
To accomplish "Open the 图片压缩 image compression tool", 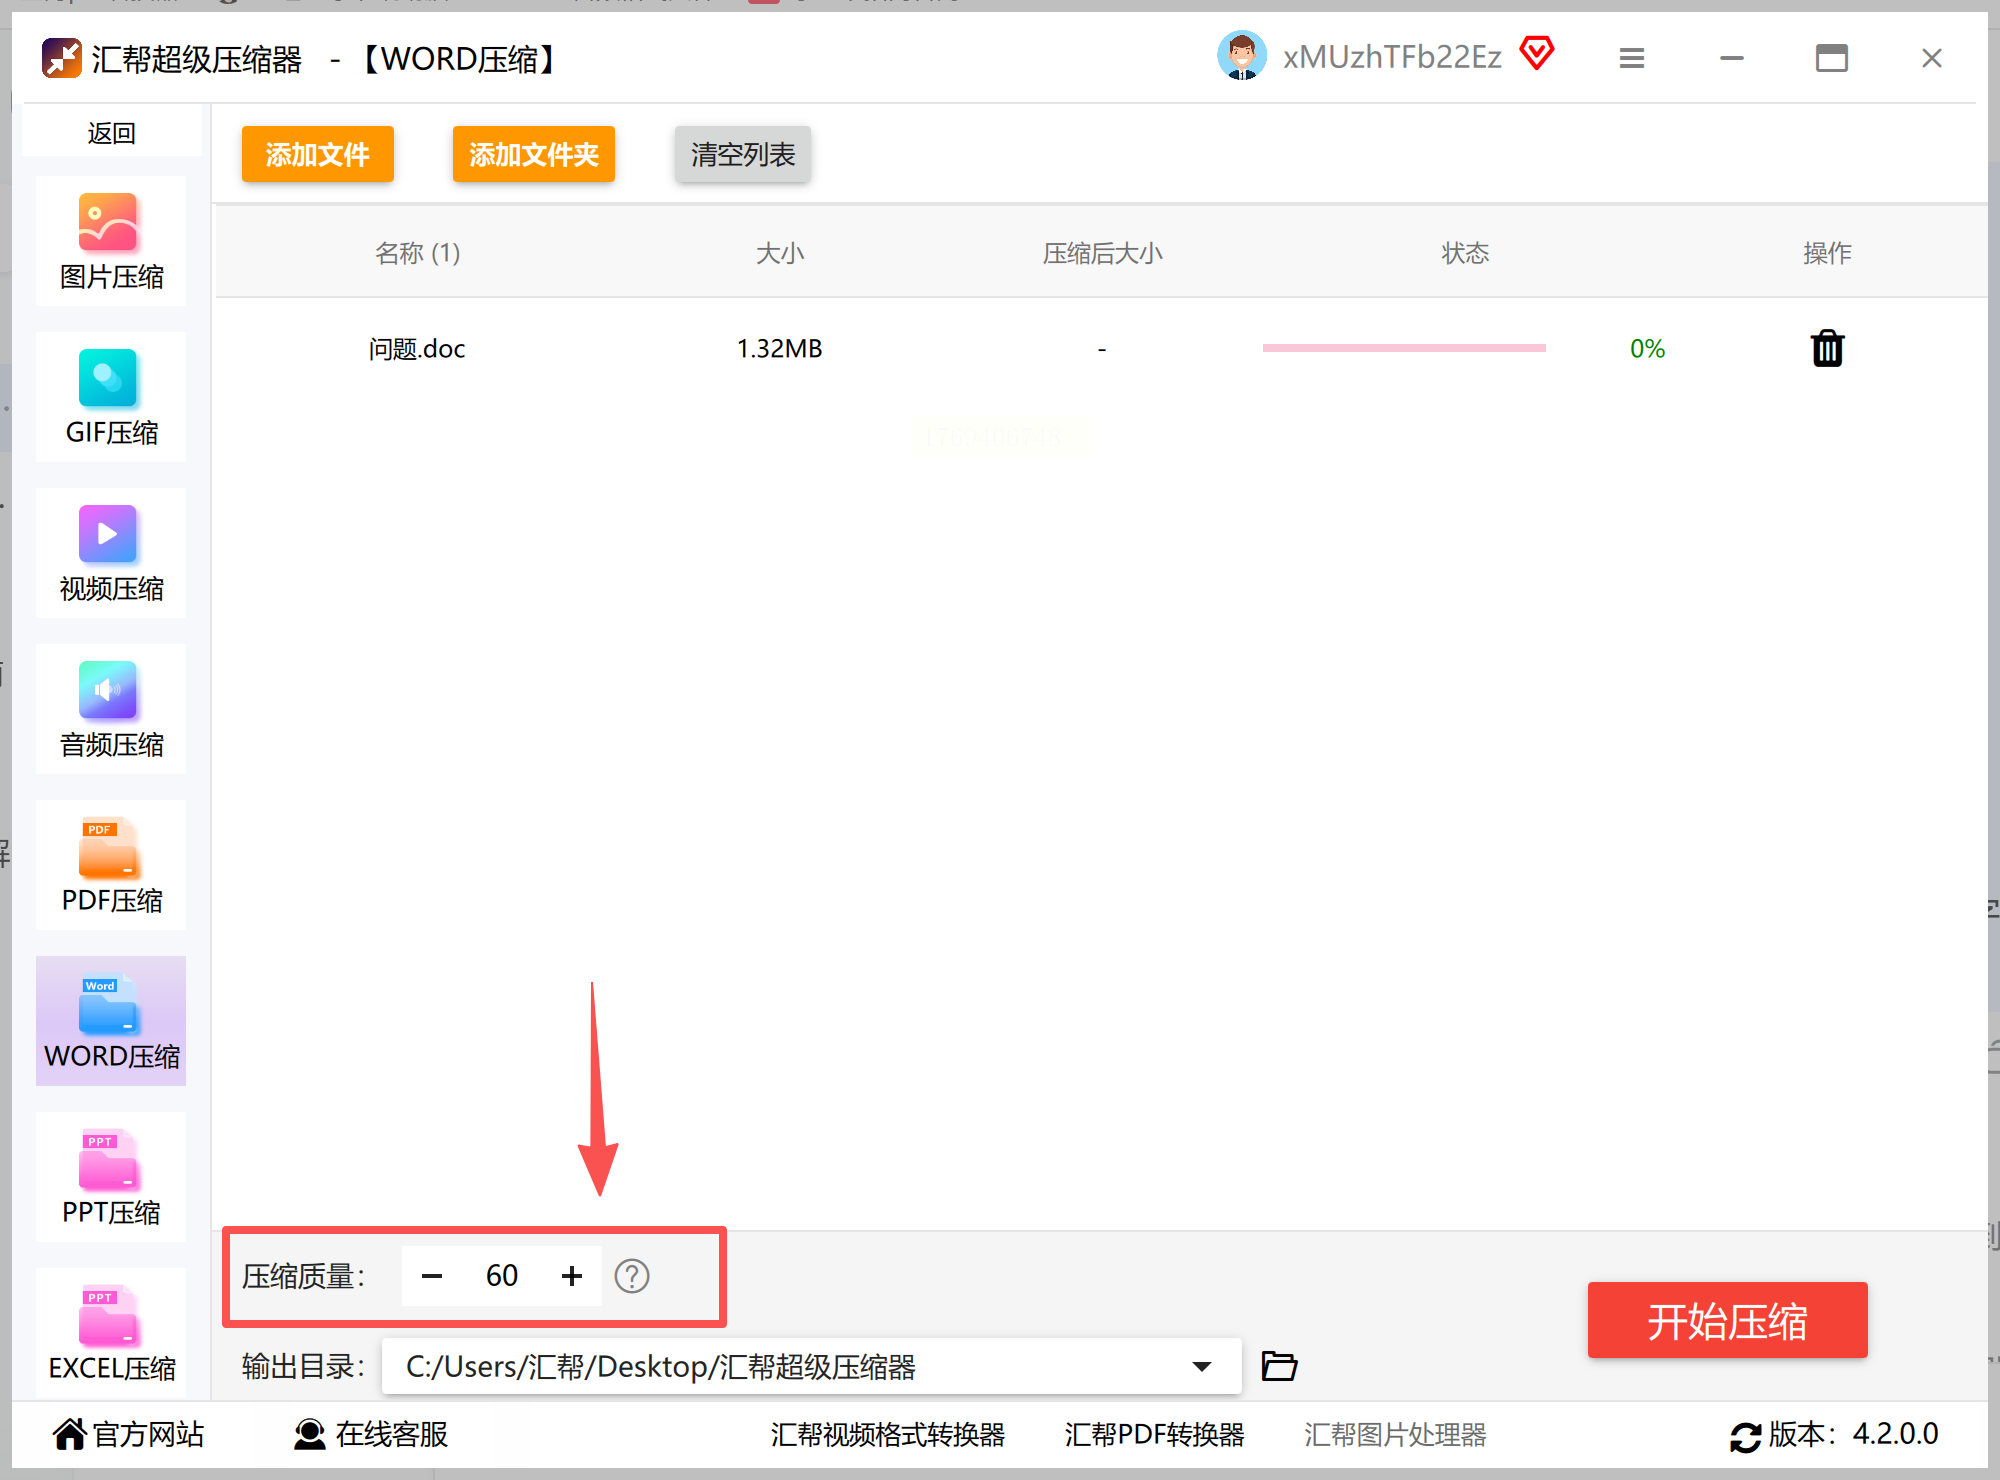I will 110,241.
